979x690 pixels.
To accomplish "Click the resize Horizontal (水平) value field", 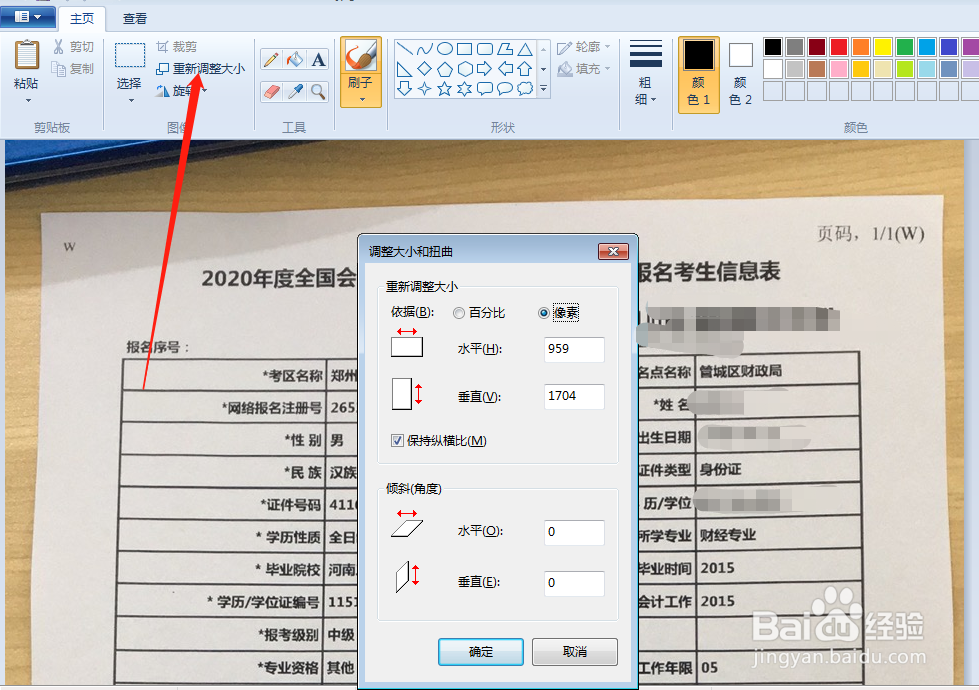I will [x=574, y=349].
